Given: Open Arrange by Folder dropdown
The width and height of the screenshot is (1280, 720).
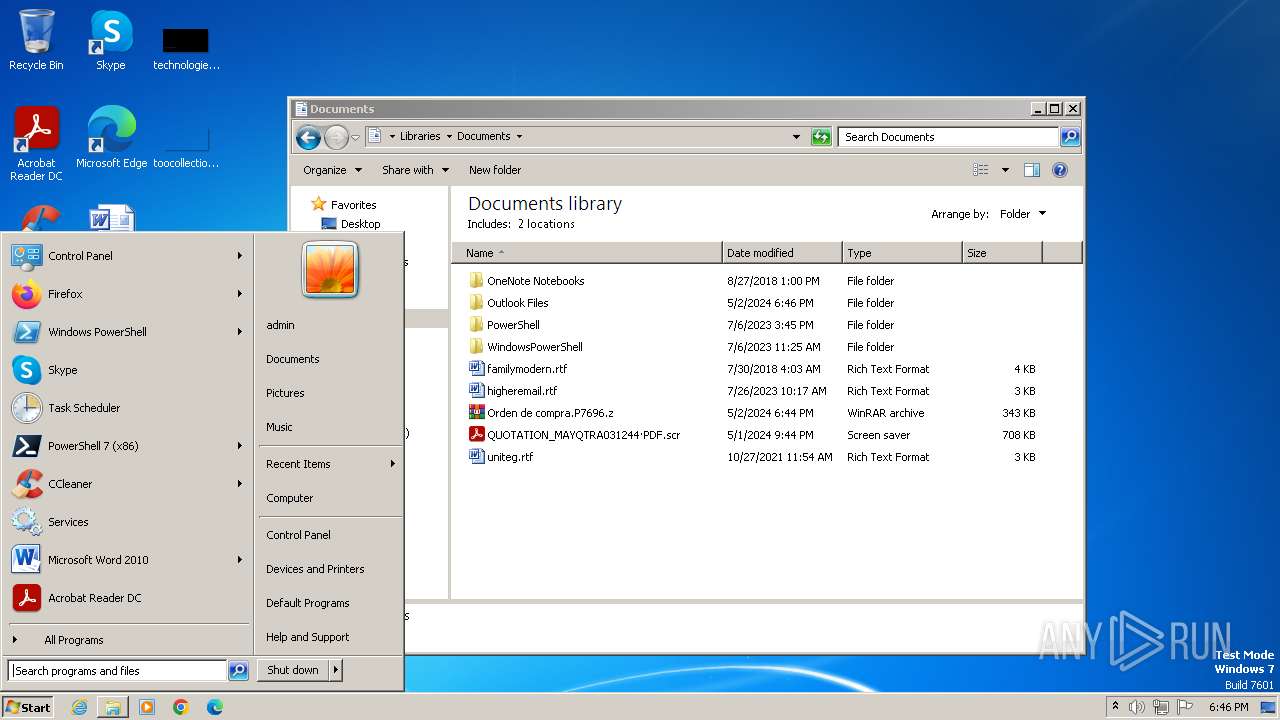Looking at the screenshot, I should (x=1022, y=214).
